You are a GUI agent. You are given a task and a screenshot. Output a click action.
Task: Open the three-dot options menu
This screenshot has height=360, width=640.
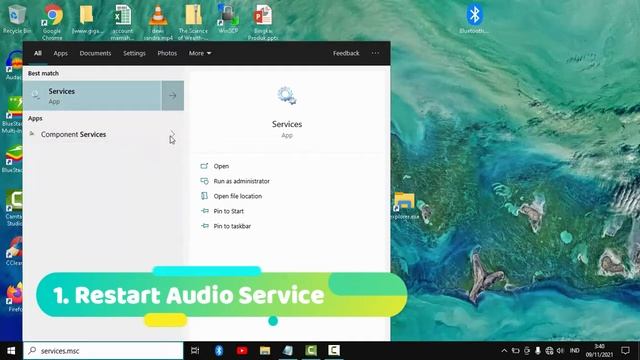click(375, 53)
